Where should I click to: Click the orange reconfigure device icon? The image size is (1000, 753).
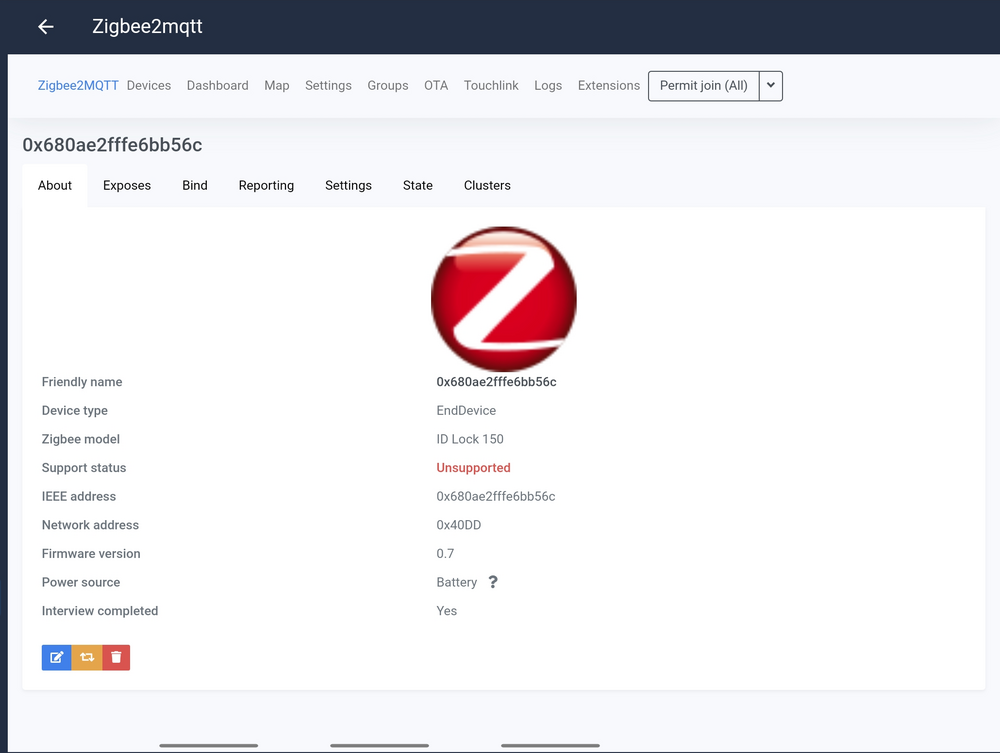tap(87, 657)
